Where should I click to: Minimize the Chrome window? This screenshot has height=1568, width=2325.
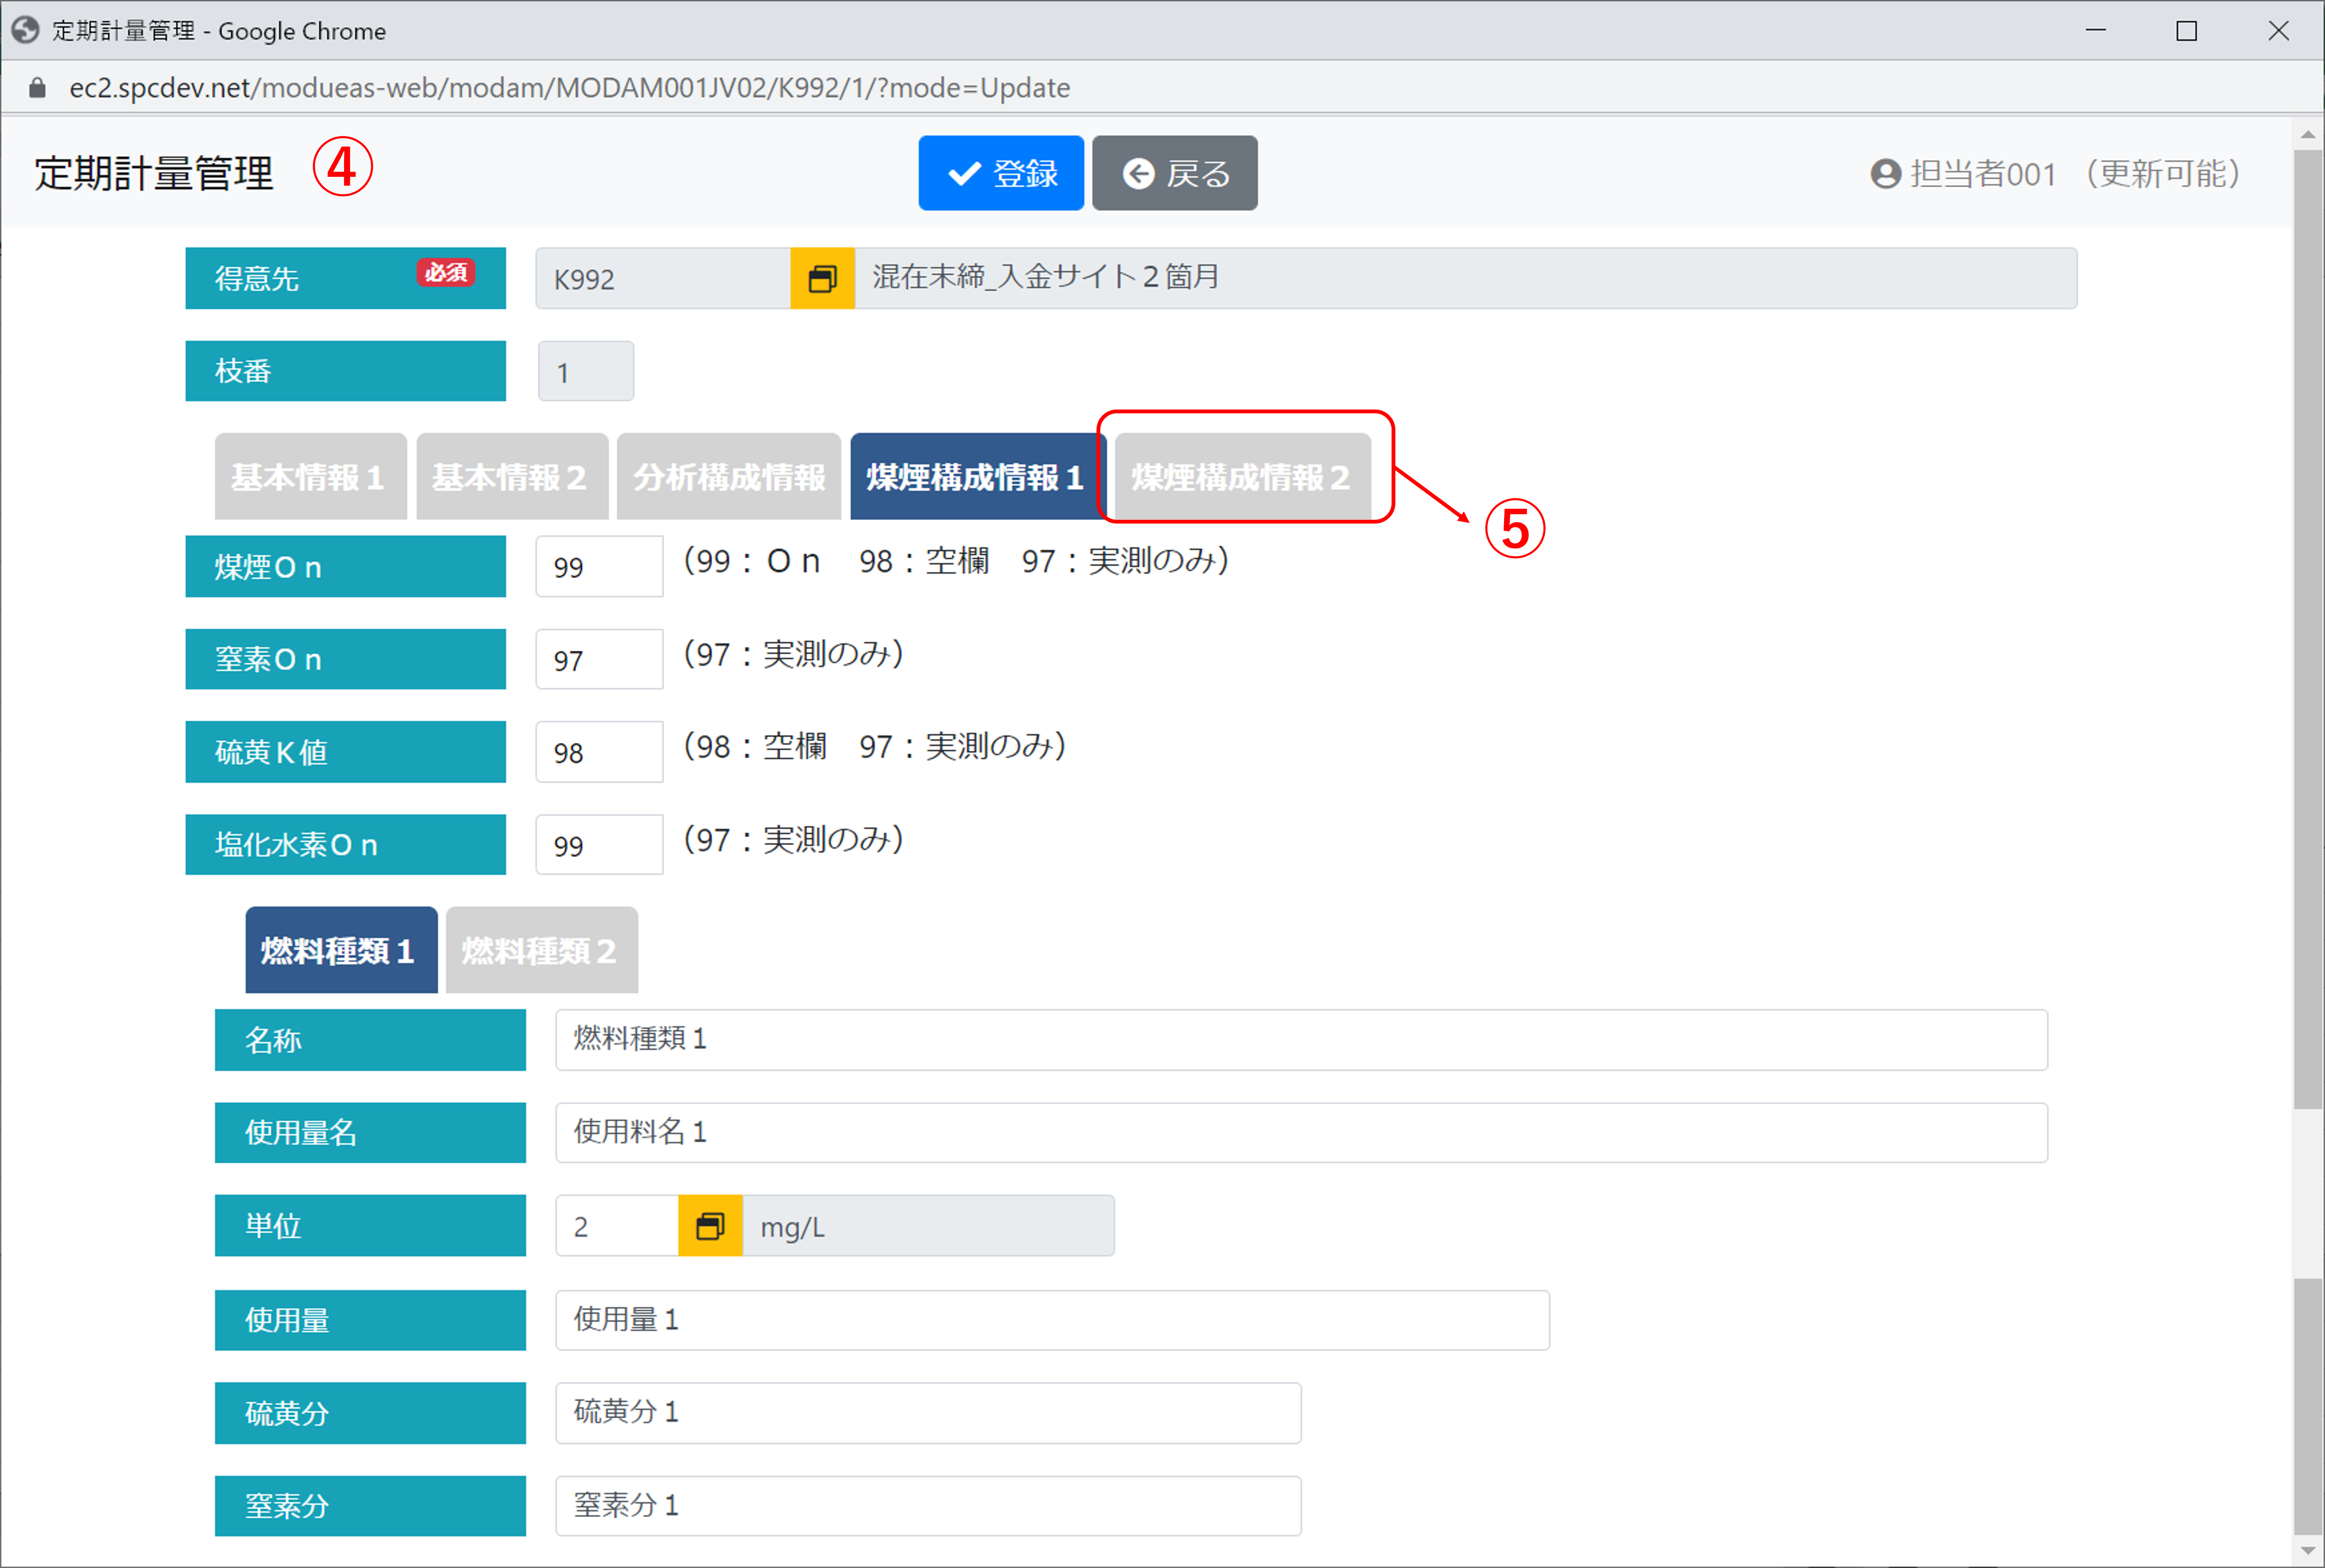(x=2096, y=31)
